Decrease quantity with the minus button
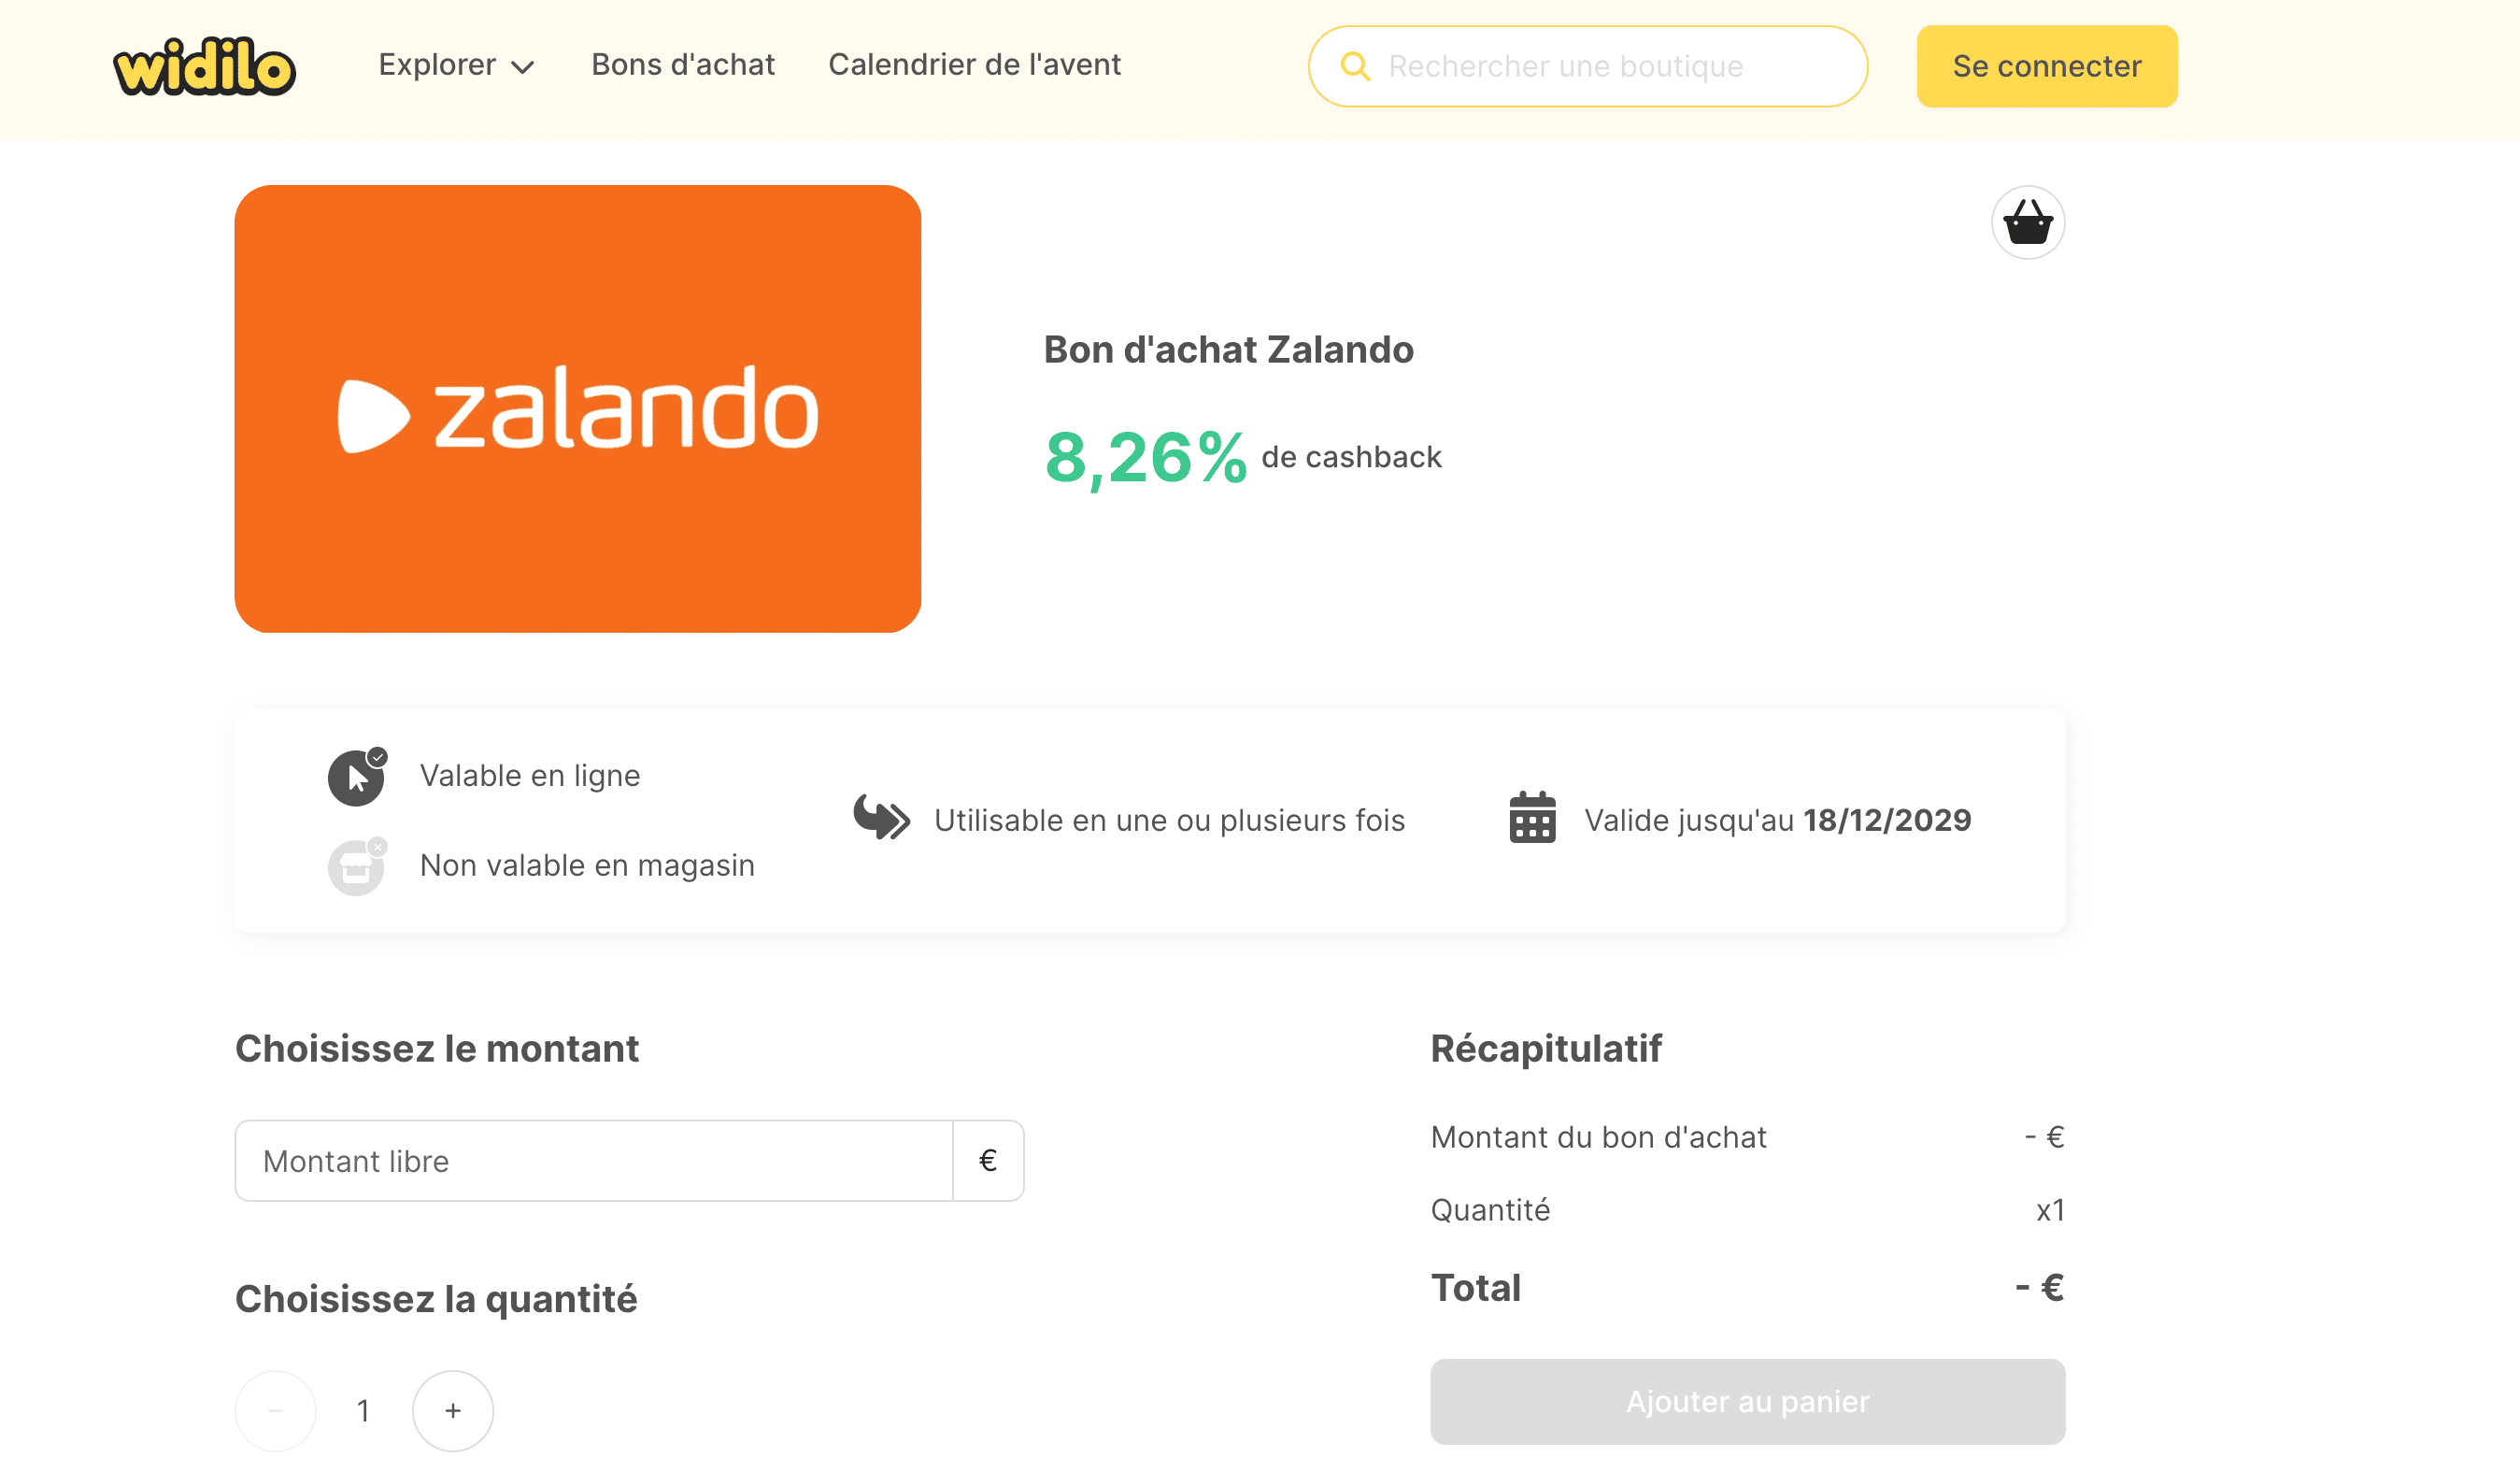2520x1471 pixels. pyautogui.click(x=276, y=1410)
